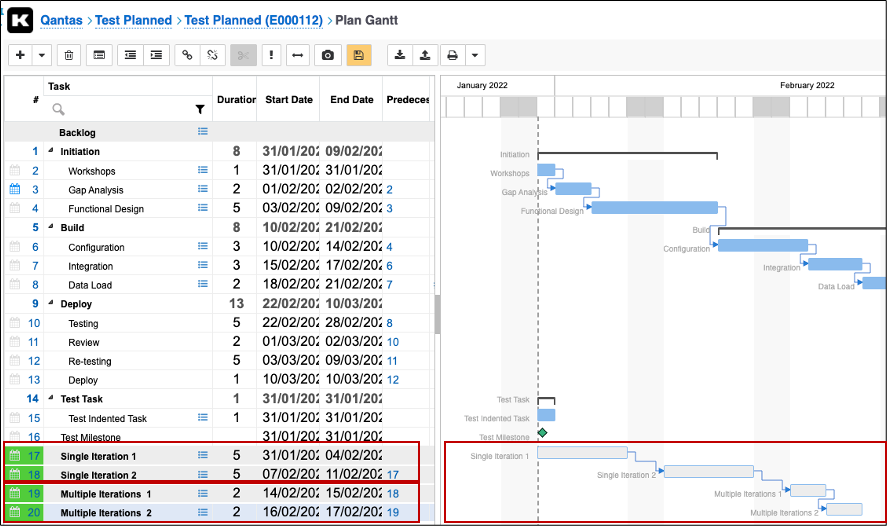This screenshot has width=887, height=526.
Task: Click the Print icon
Action: [x=453, y=55]
